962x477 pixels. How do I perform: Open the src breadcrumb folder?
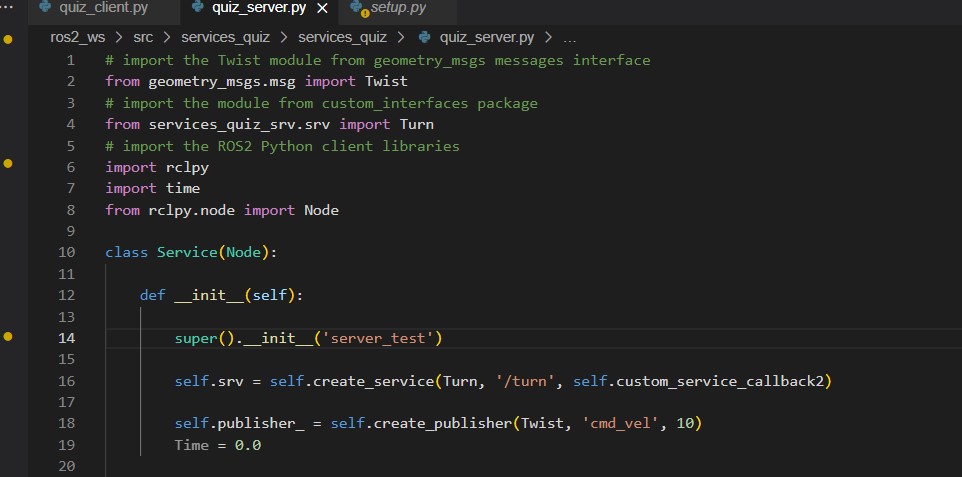tap(143, 37)
